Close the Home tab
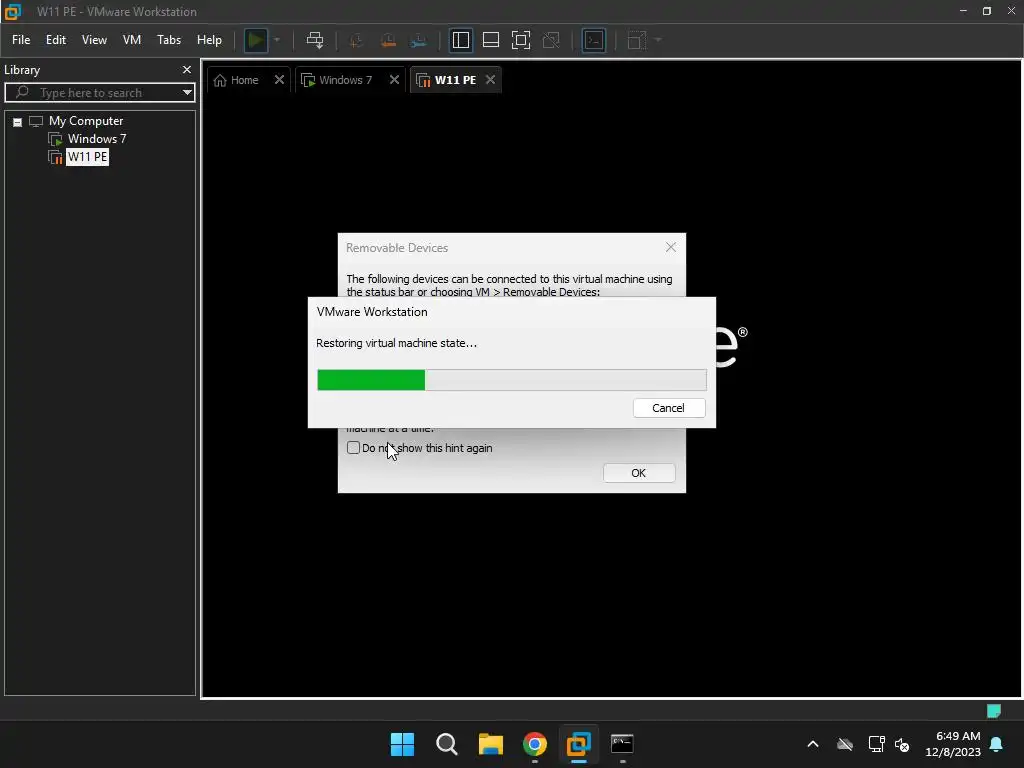This screenshot has width=1024, height=768. (279, 80)
